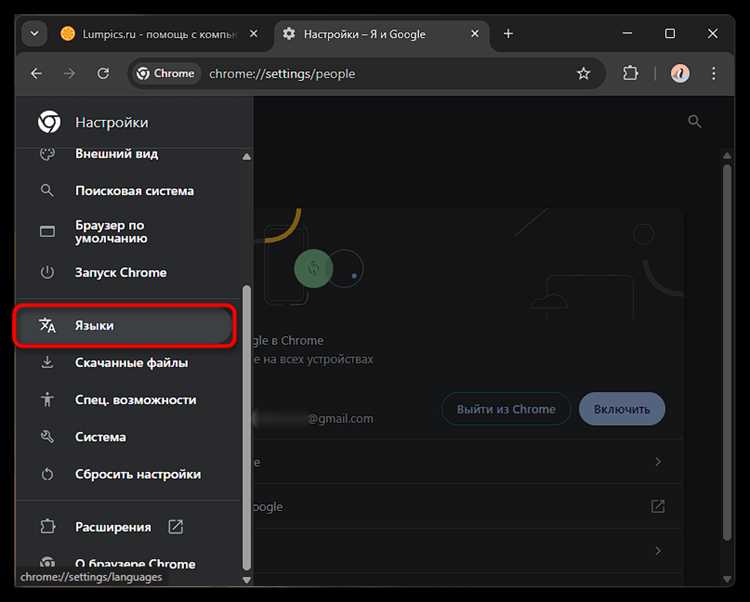Click sidebar scroll up arrow

[247, 157]
